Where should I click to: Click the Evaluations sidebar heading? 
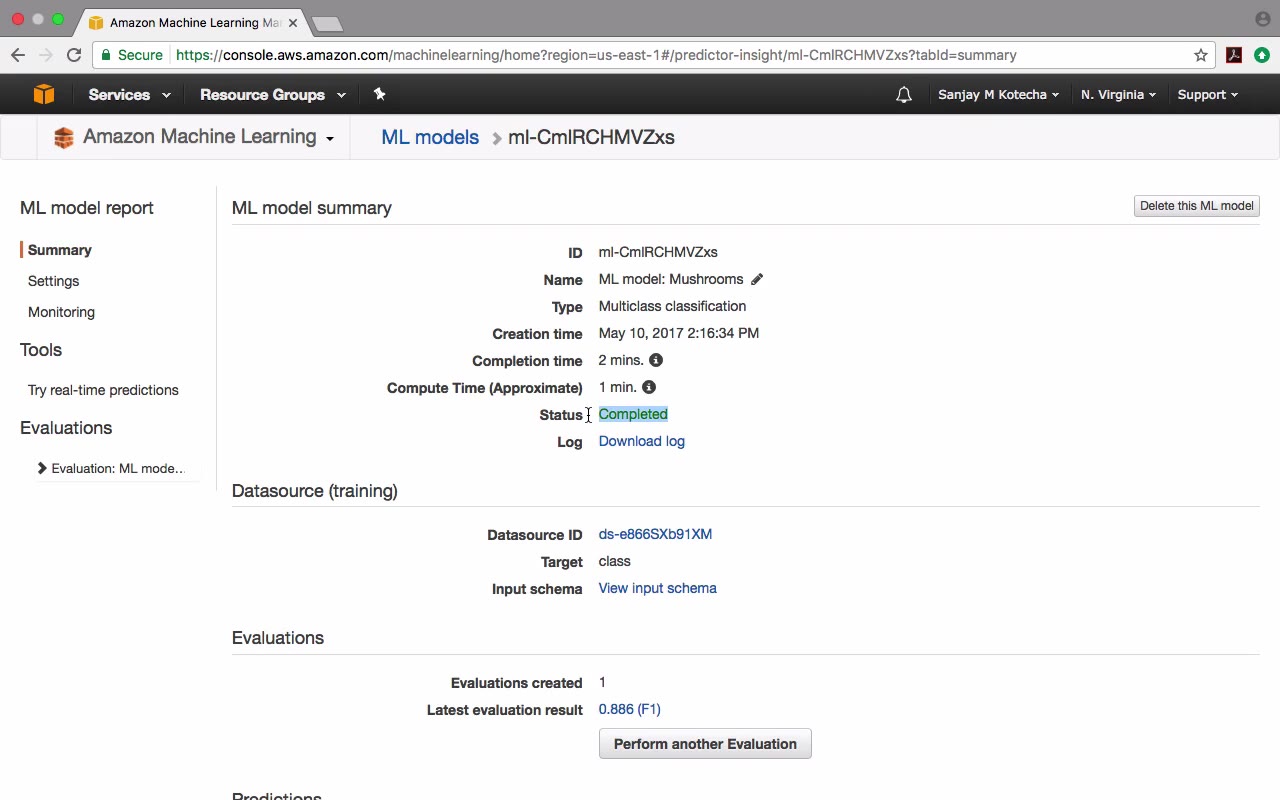click(66, 428)
